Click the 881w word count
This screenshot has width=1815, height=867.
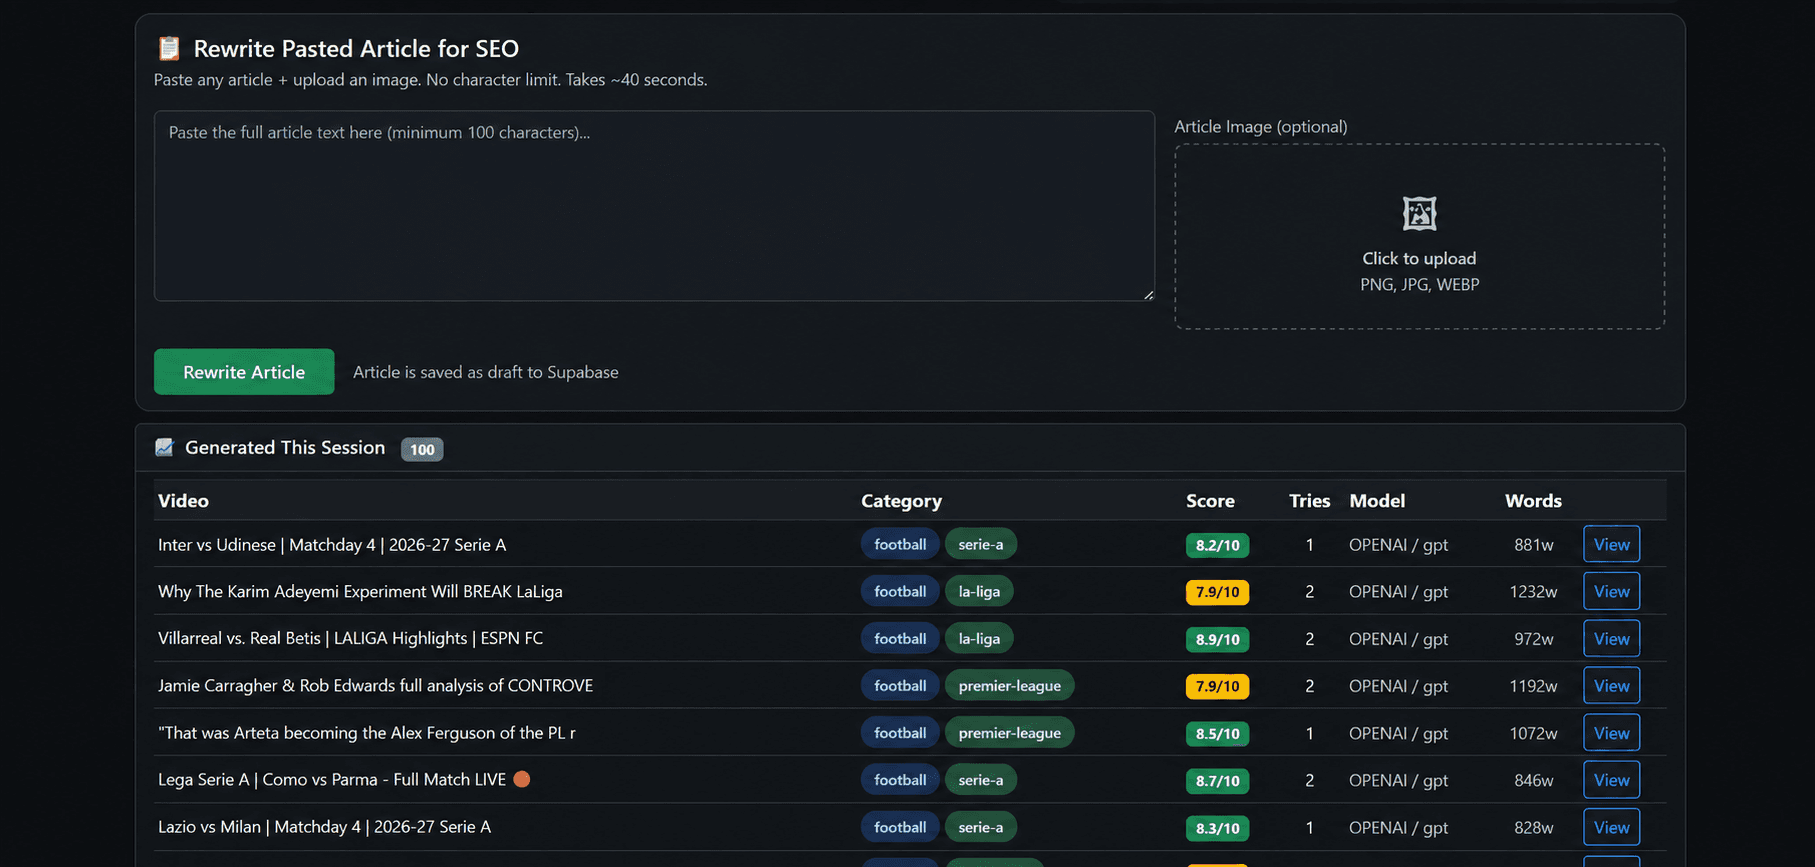click(1533, 545)
